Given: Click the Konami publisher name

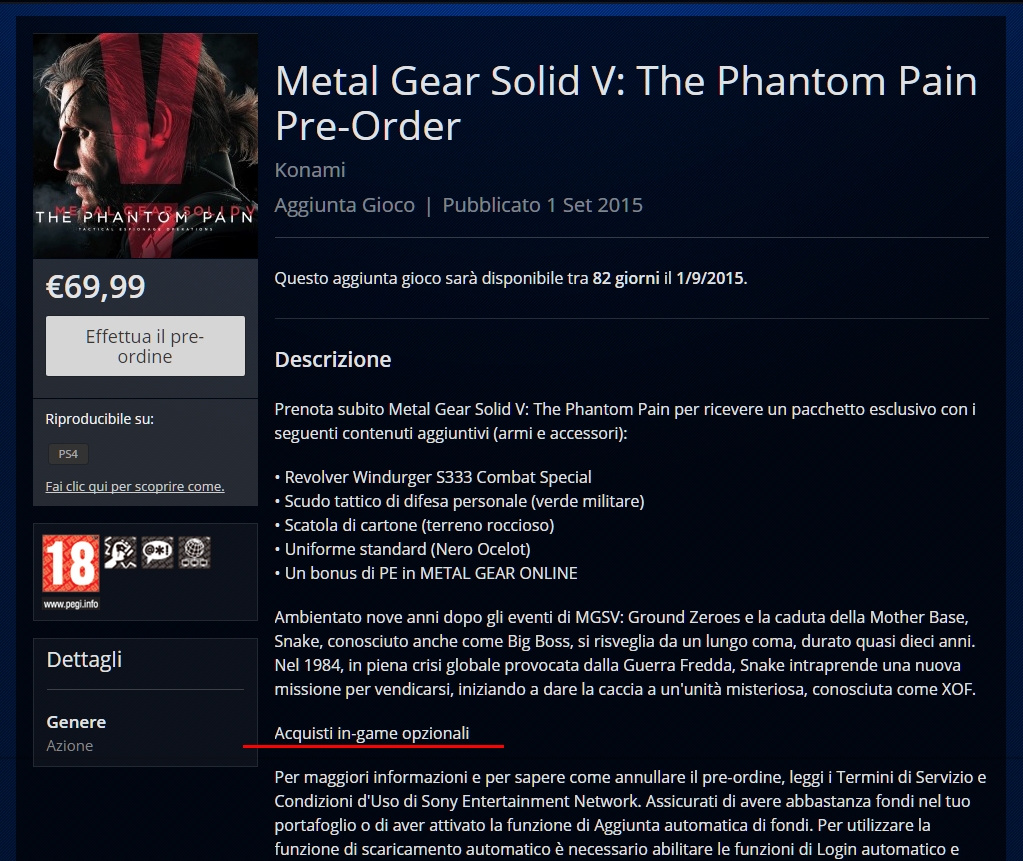Looking at the screenshot, I should (310, 170).
